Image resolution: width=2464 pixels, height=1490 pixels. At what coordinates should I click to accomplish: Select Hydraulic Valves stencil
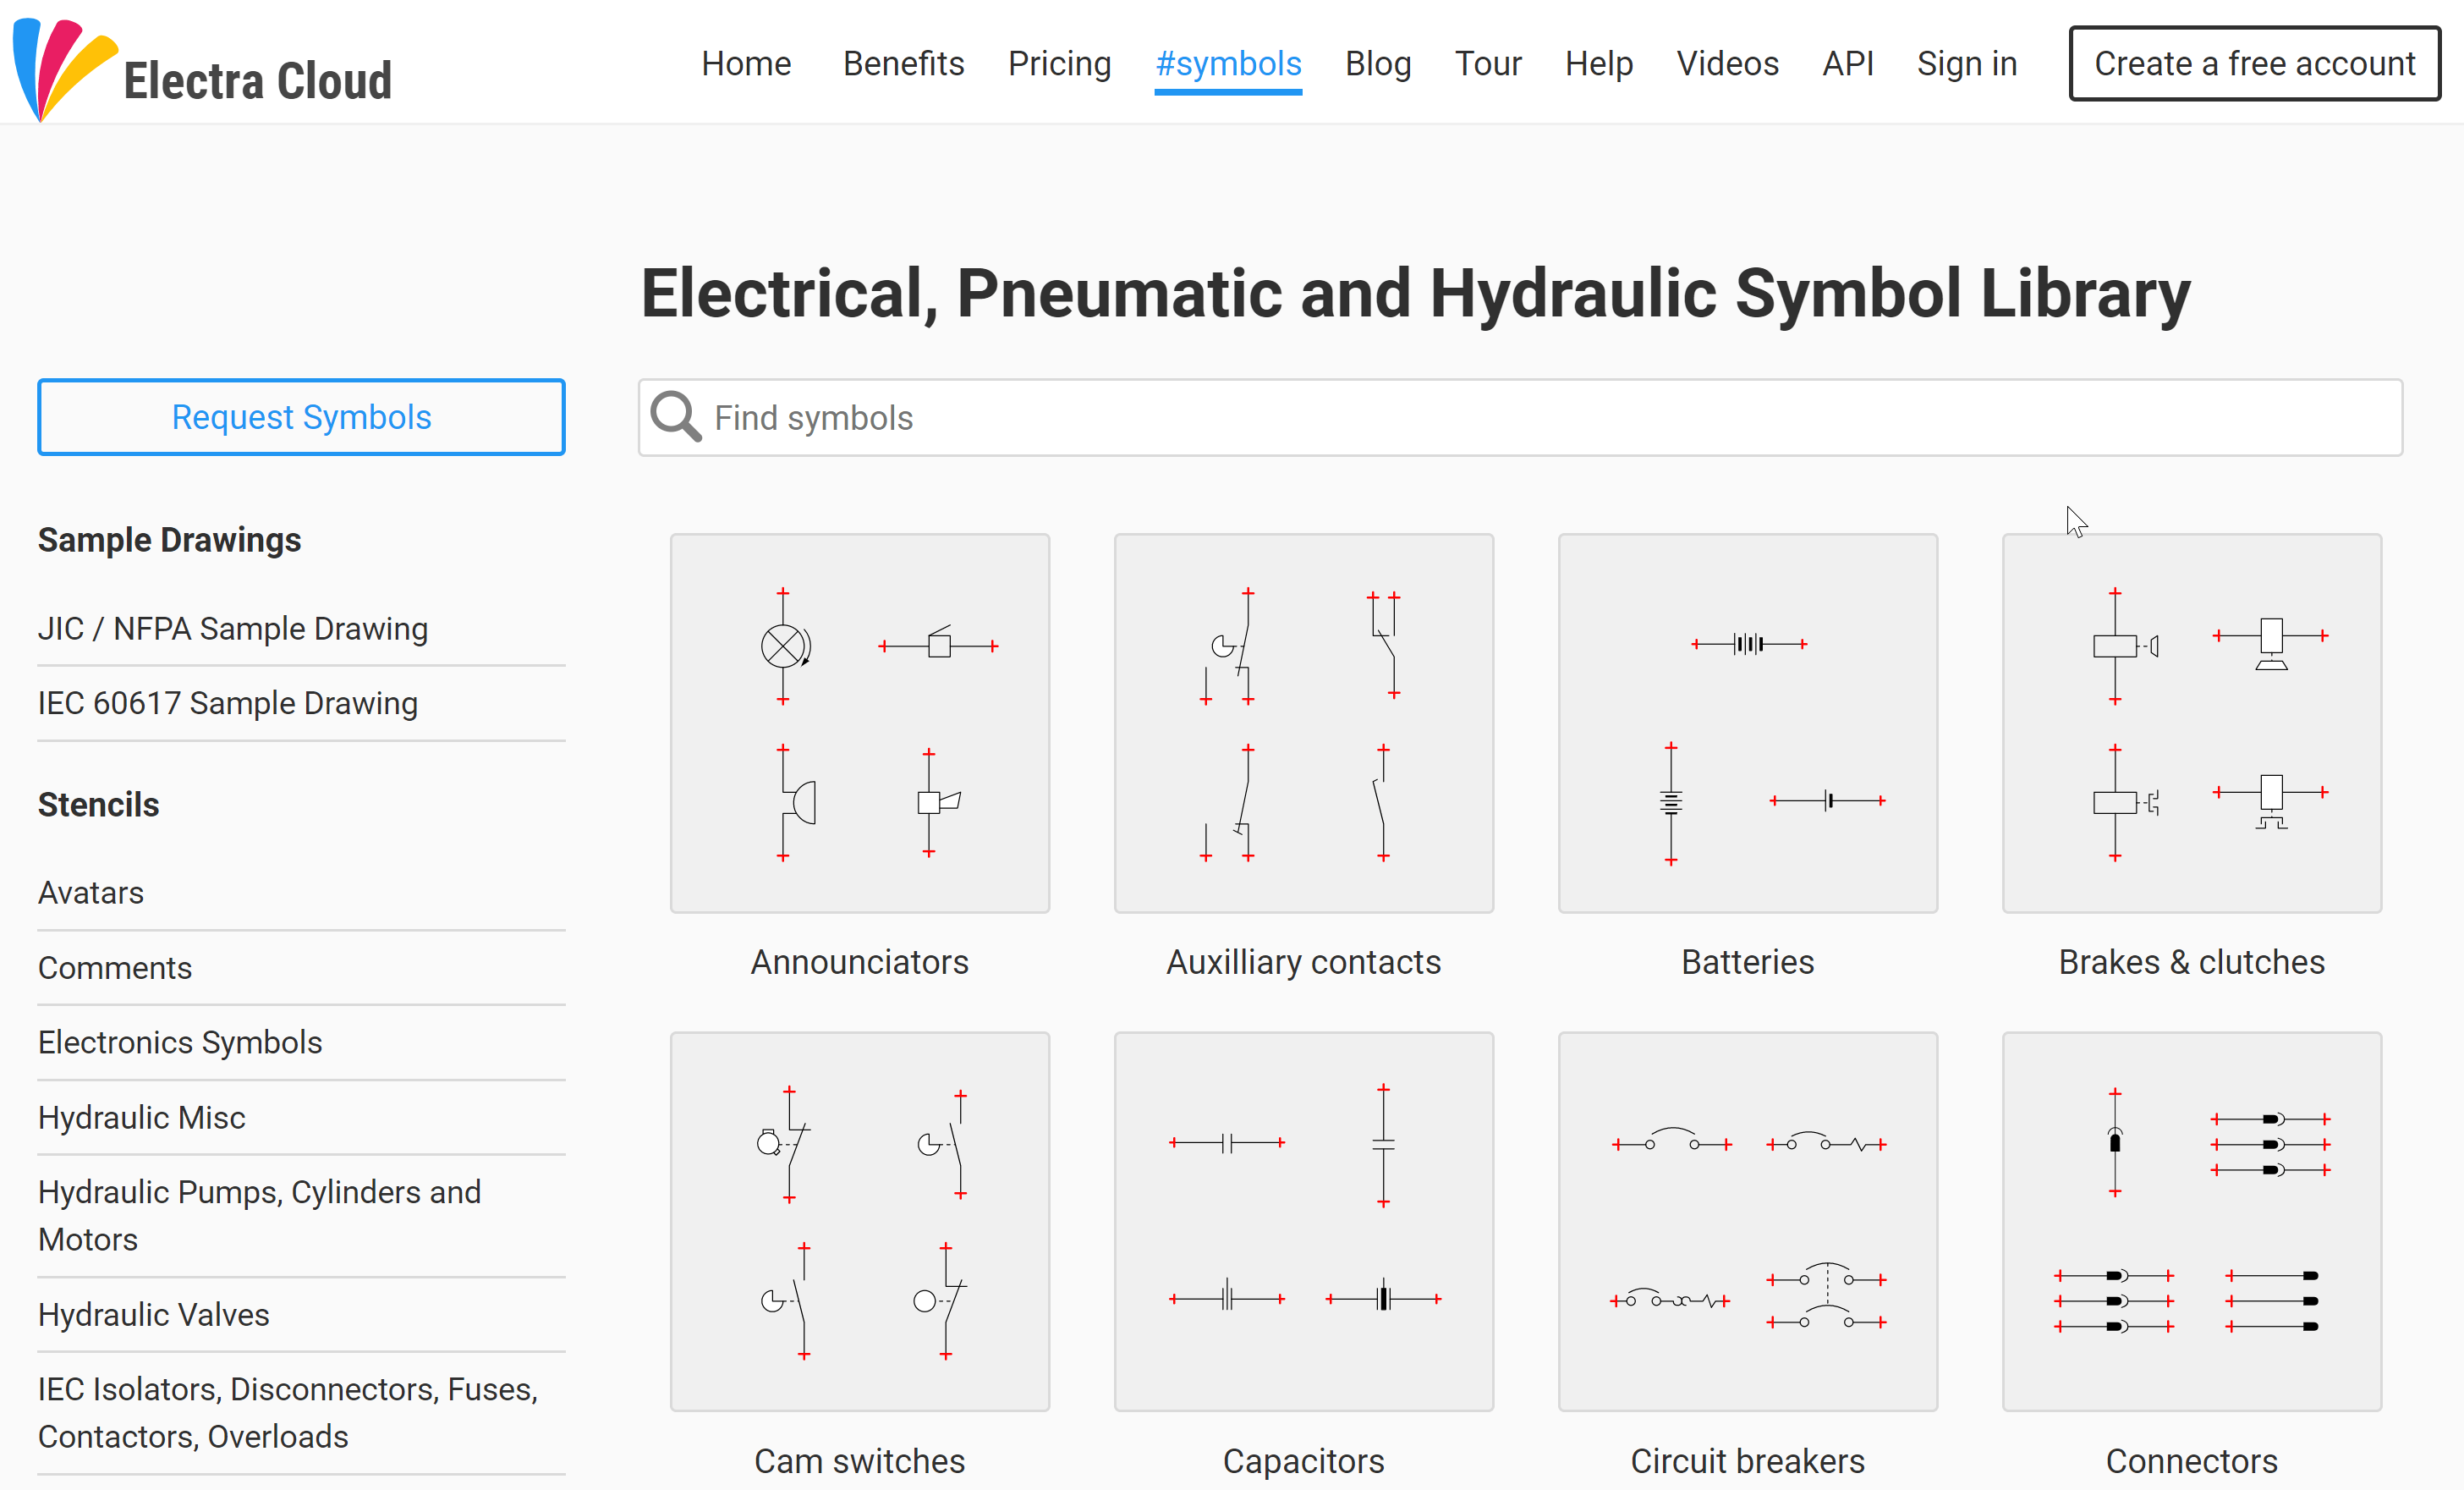(154, 1314)
